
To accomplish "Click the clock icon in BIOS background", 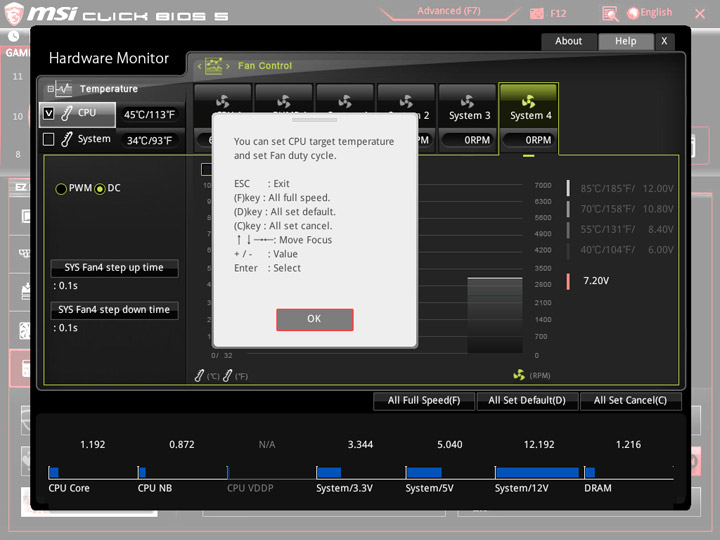I will (x=13, y=36).
